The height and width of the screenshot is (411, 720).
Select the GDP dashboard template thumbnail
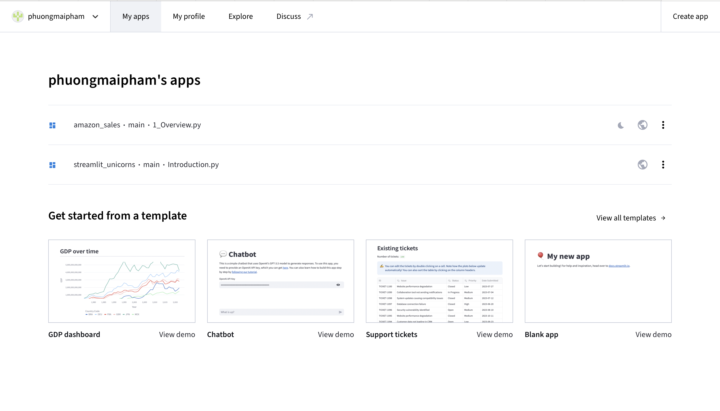[x=121, y=281]
